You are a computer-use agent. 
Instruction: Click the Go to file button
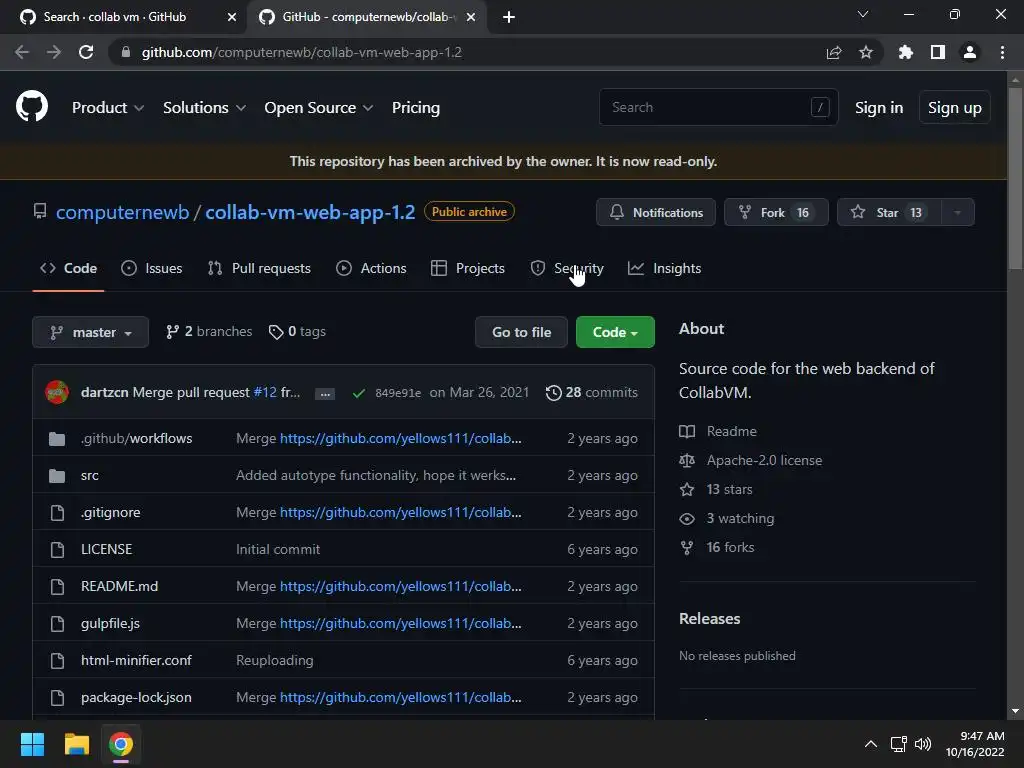point(521,332)
